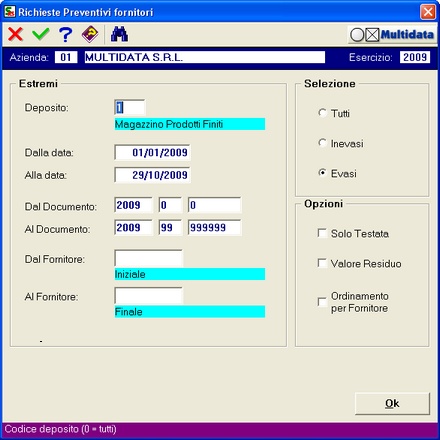Screen dimensions: 440x440
Task: Click the Al Fornitore input box
Action: tap(148, 296)
